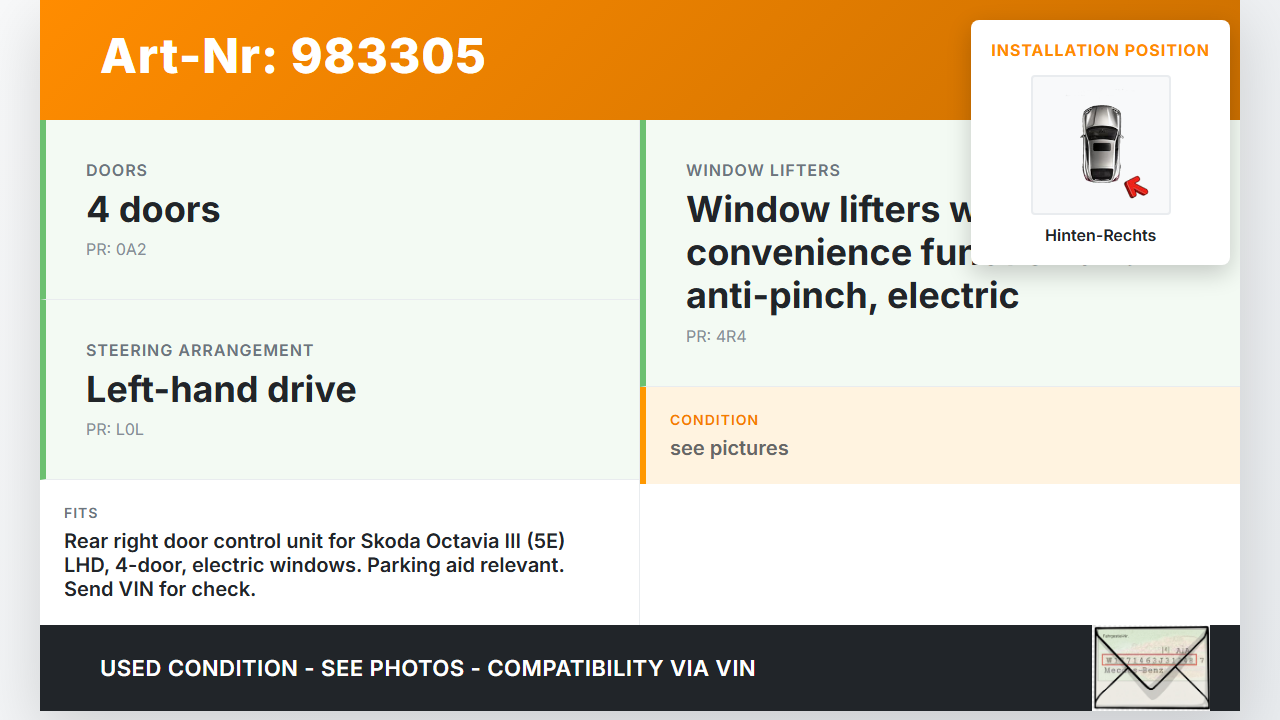This screenshot has height=720, width=1280.
Task: Click the "PR: 0A2" code
Action: [x=116, y=250]
